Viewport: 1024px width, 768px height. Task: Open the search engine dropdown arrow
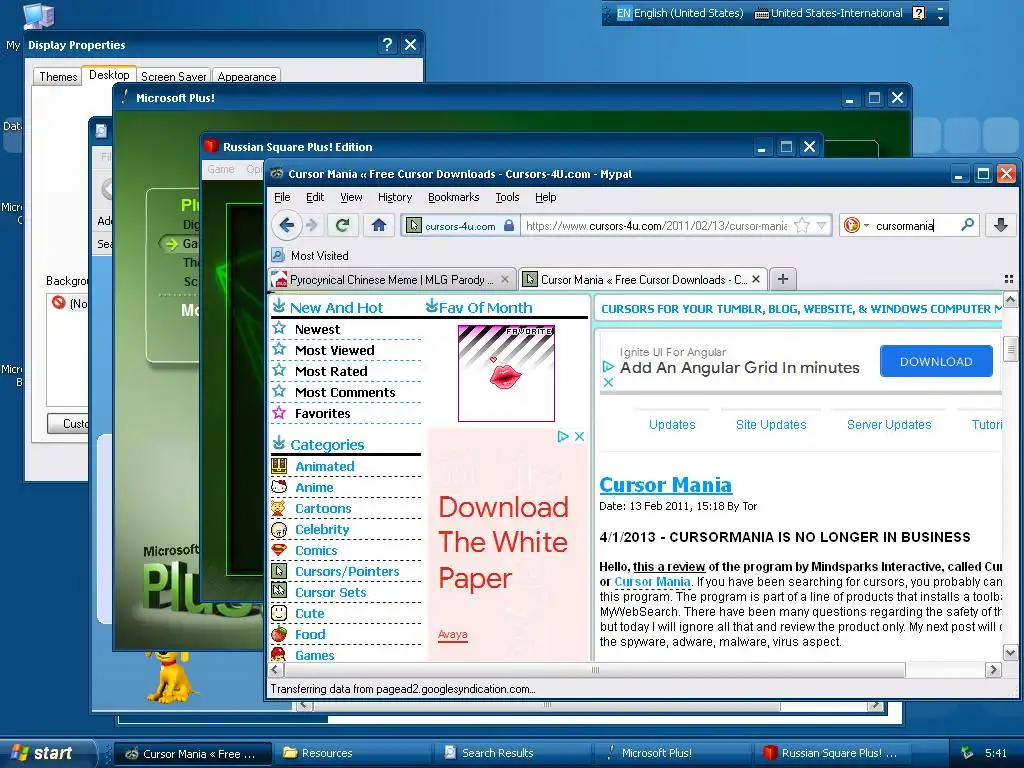pos(867,226)
